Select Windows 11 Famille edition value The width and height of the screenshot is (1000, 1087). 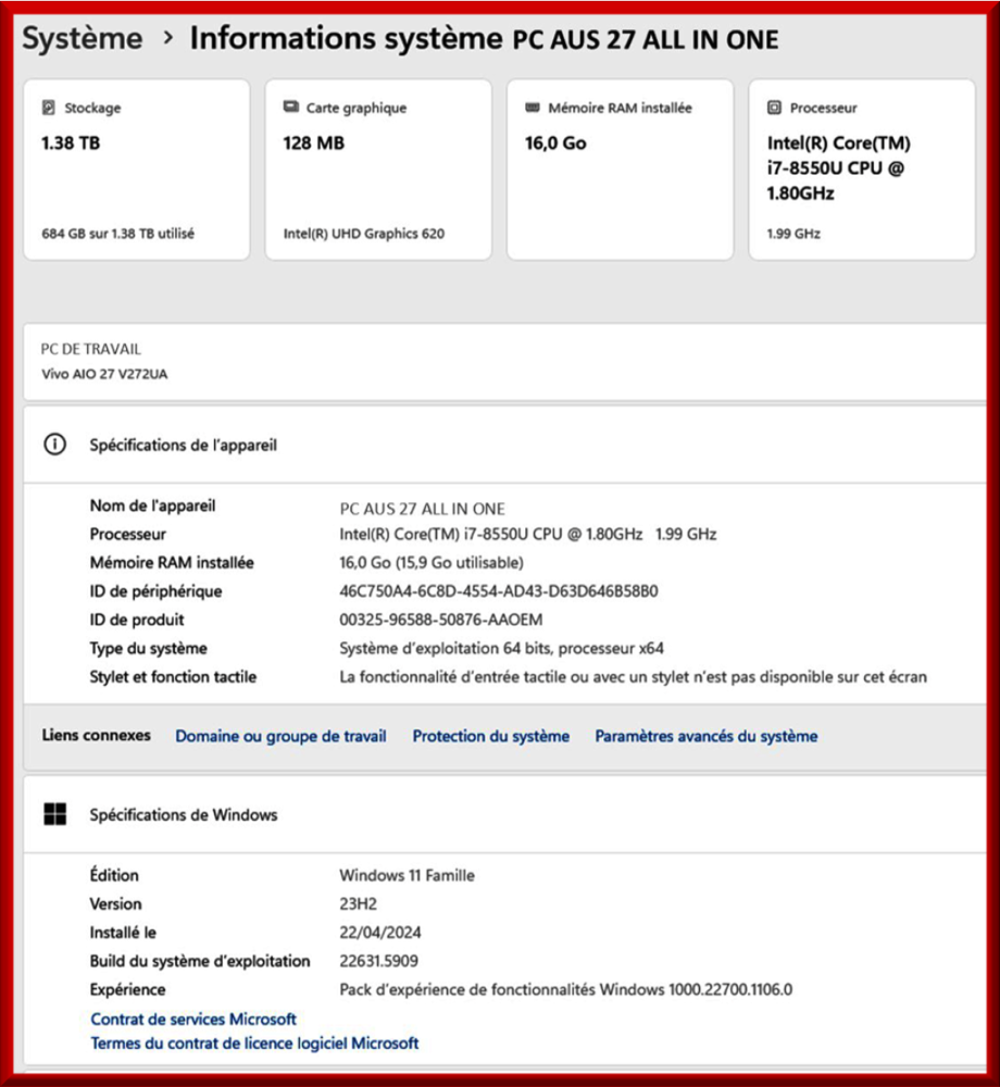click(407, 876)
